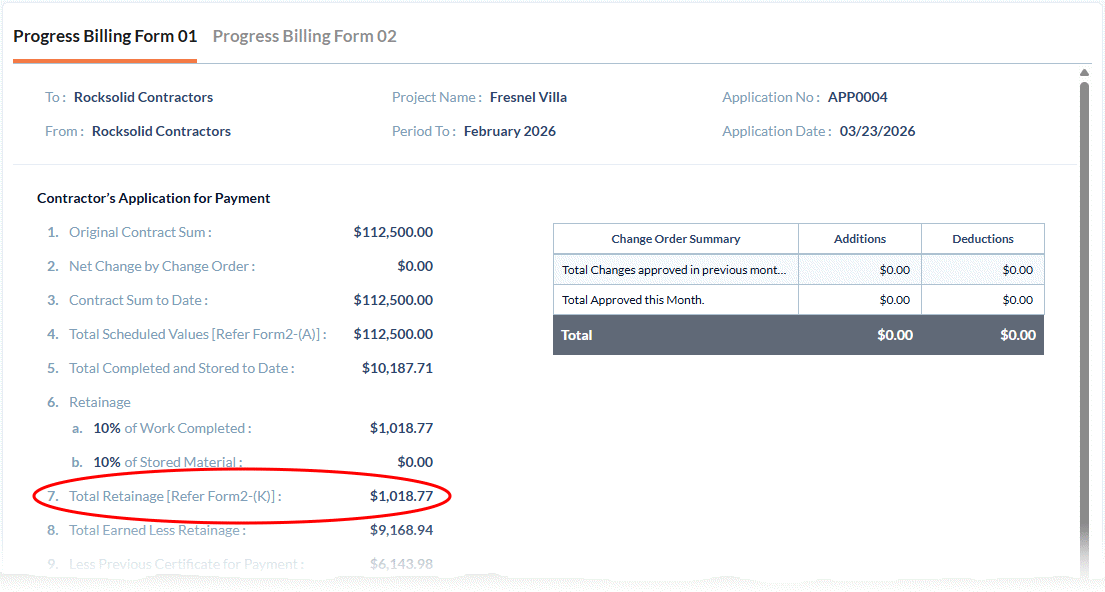Viewport: 1105px width, 592px height.
Task: Click the Total Completed and Stored amount $10,187.71
Action: pos(397,368)
